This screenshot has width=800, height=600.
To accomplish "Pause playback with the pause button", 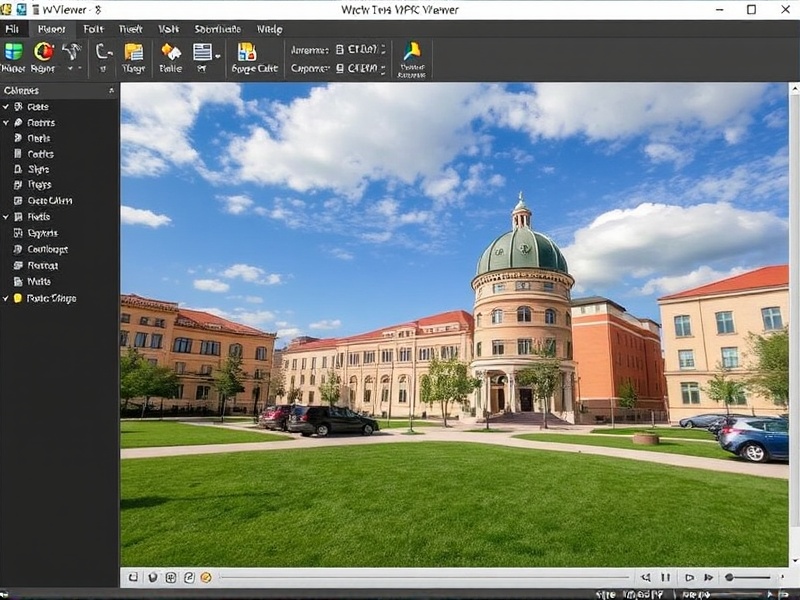I will [x=665, y=577].
